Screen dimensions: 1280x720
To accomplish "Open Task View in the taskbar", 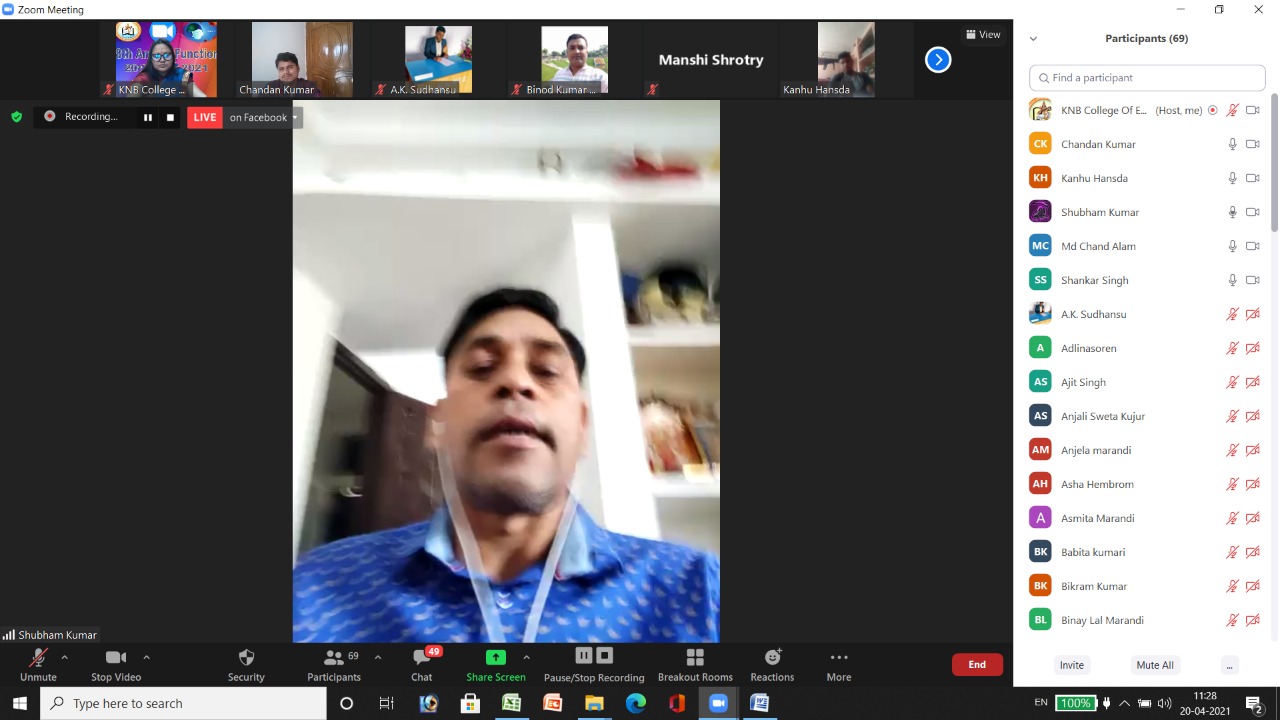I will pyautogui.click(x=387, y=703).
